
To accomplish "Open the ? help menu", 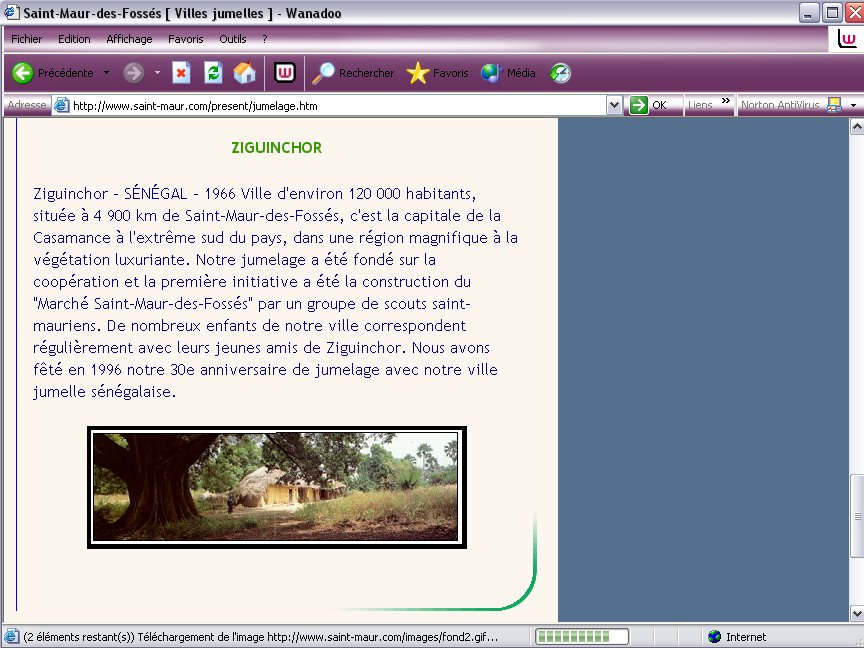I will pyautogui.click(x=264, y=39).
